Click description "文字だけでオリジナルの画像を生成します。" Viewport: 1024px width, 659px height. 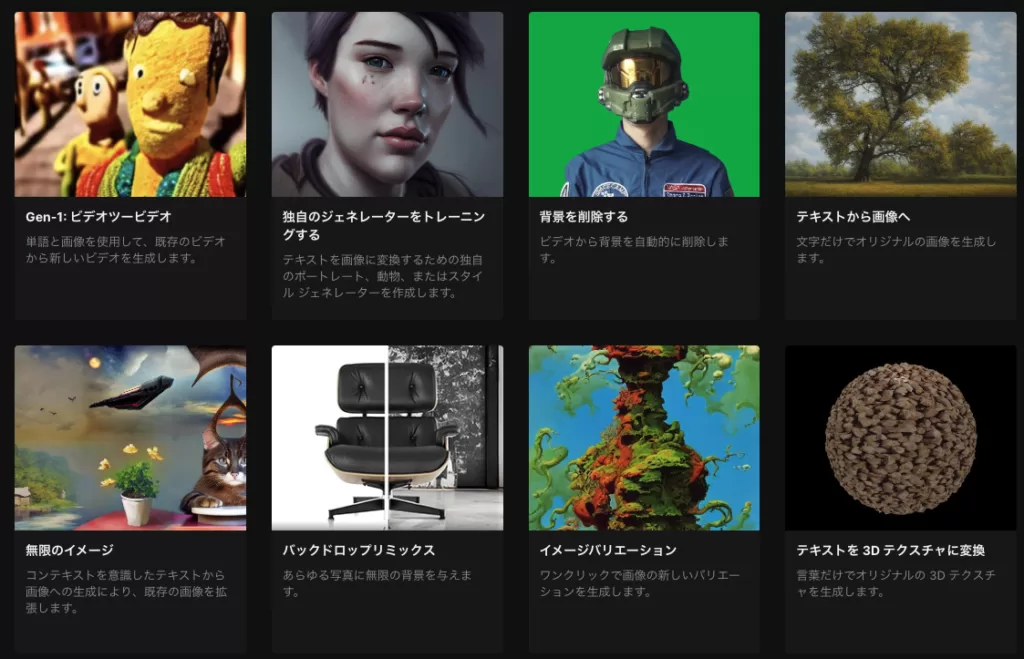896,250
